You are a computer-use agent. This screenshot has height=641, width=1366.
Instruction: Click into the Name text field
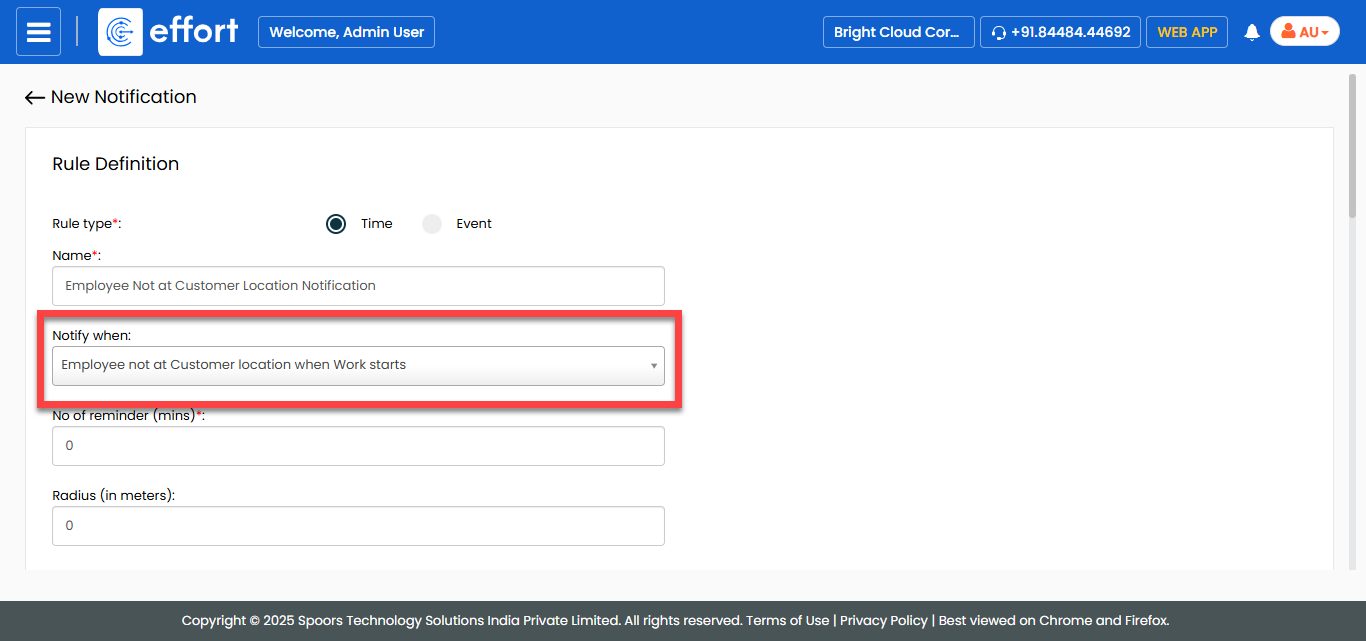(358, 286)
